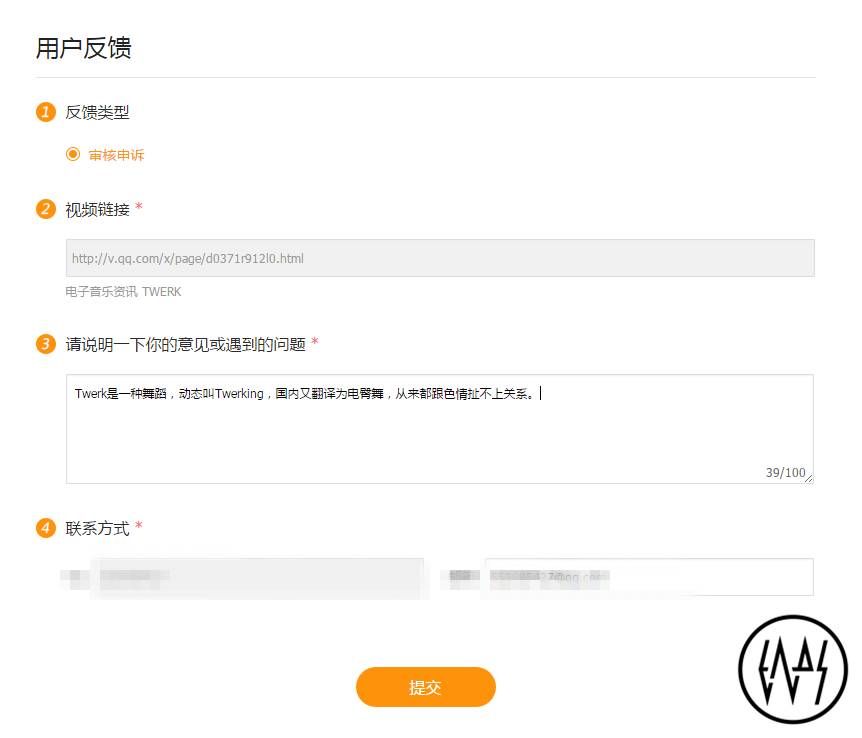The height and width of the screenshot is (738, 862).
Task: Select the 审核申诉 radio button
Action: click(73, 155)
